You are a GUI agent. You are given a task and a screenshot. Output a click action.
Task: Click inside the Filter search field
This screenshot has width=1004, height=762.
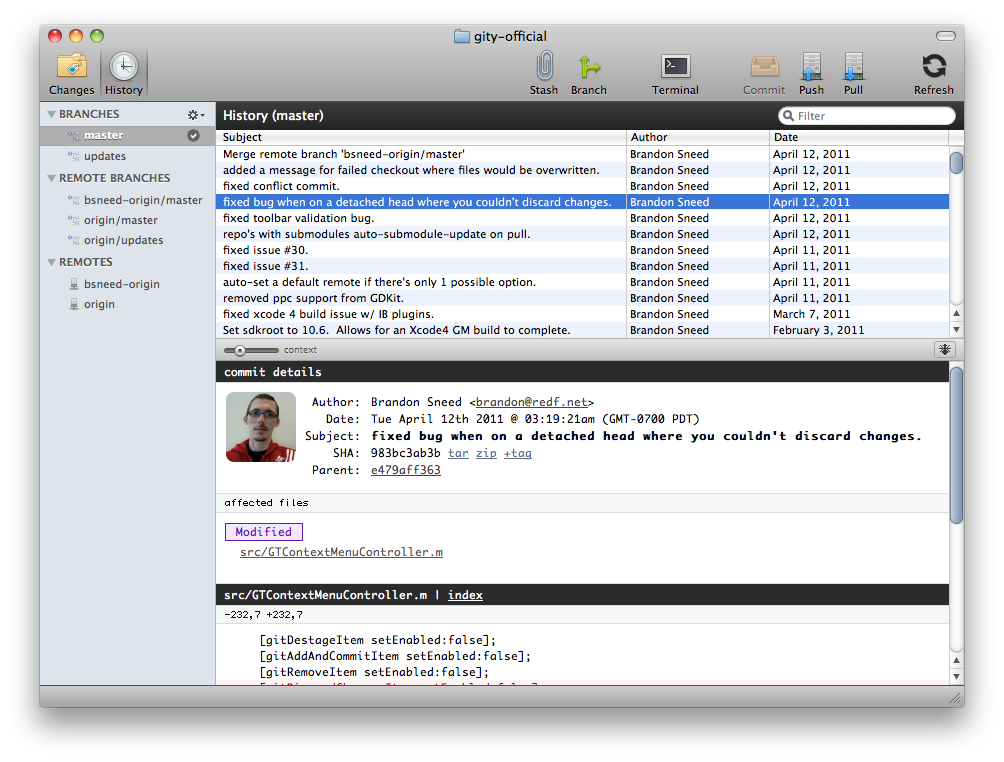pyautogui.click(x=865, y=115)
